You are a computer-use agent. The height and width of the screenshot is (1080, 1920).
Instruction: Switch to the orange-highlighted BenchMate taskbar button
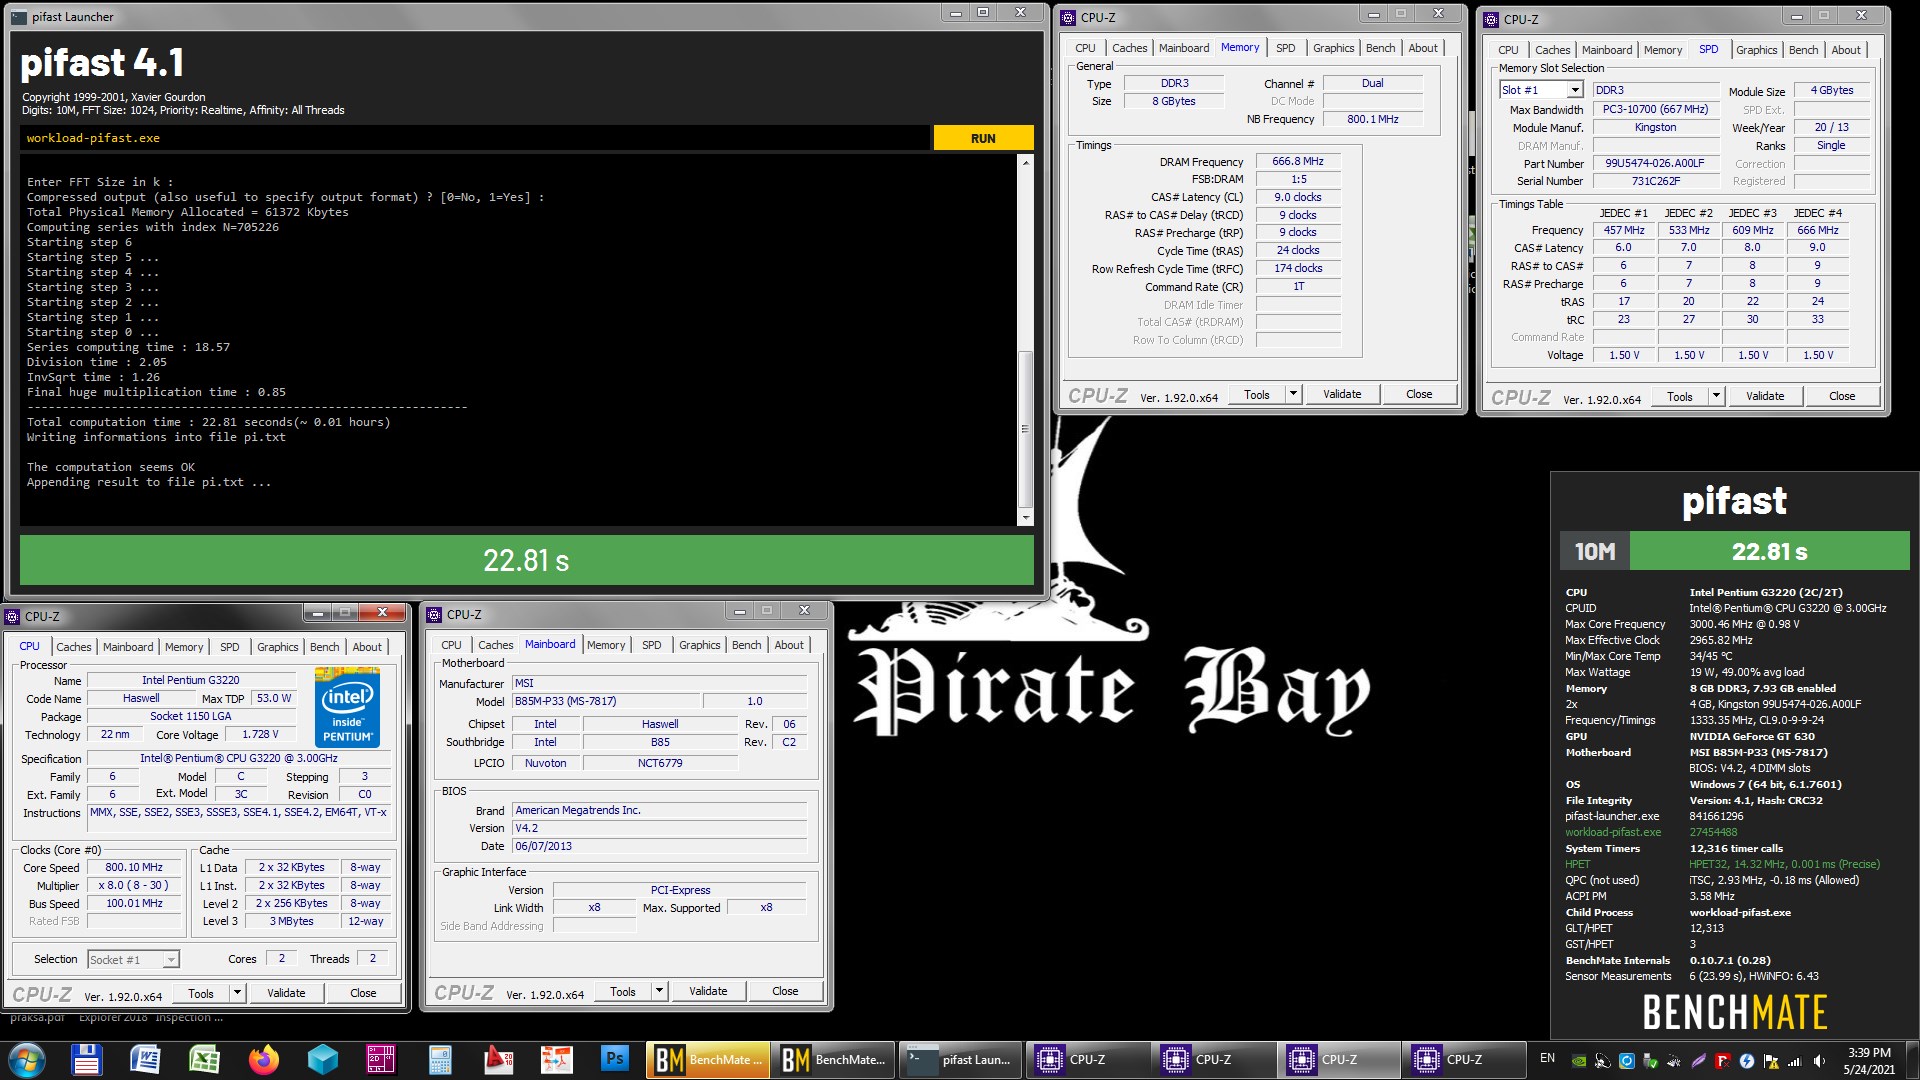click(709, 1059)
